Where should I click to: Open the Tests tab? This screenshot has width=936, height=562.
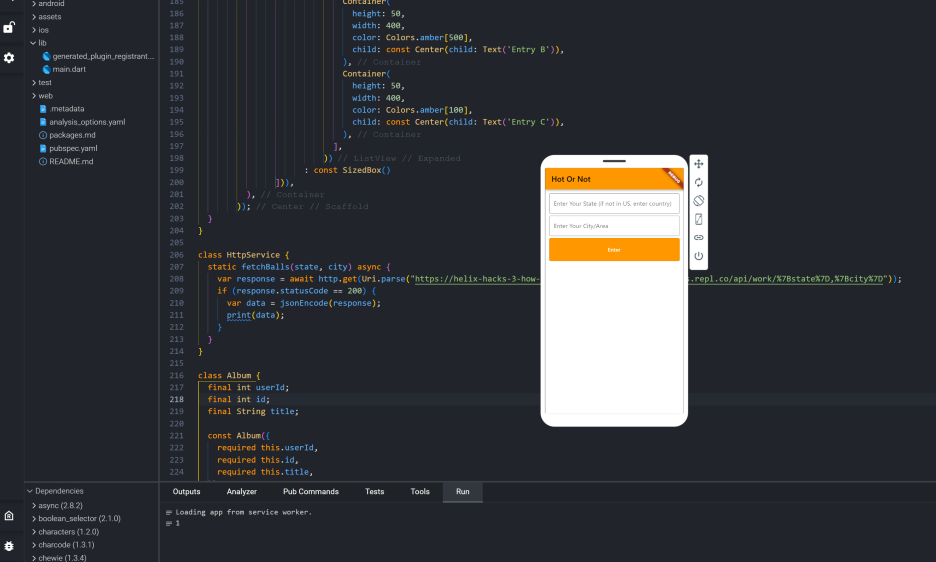374,492
